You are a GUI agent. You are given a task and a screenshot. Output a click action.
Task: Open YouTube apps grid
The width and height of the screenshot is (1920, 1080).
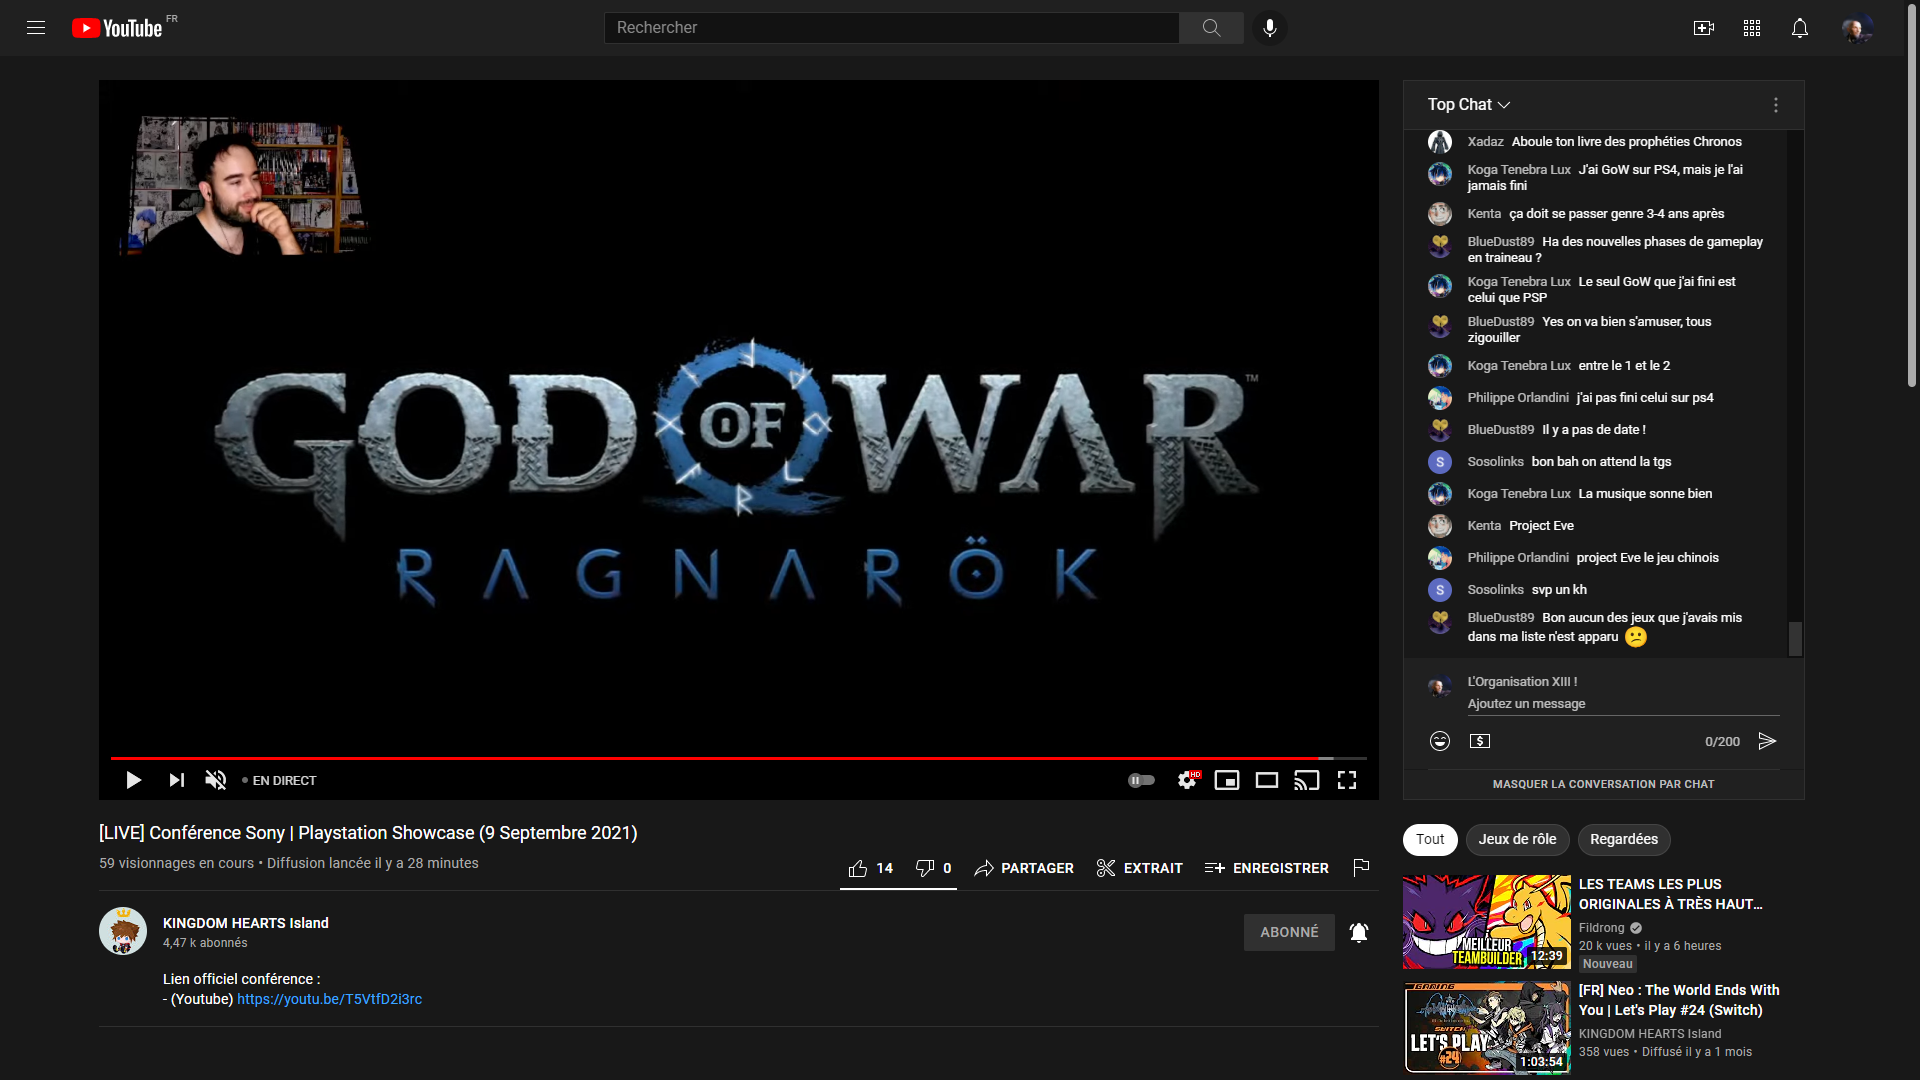point(1752,28)
